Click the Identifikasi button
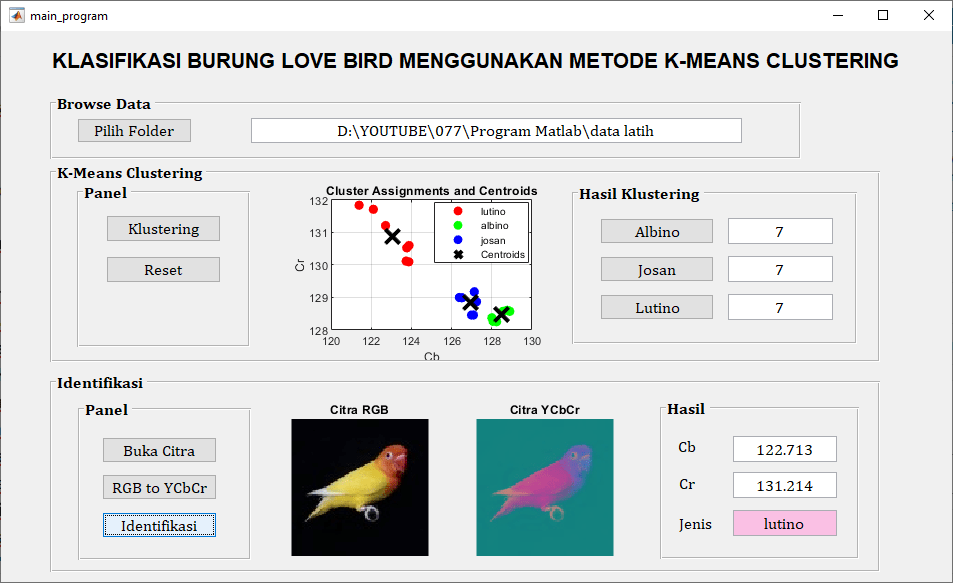Image resolution: width=953 pixels, height=583 pixels. [159, 524]
